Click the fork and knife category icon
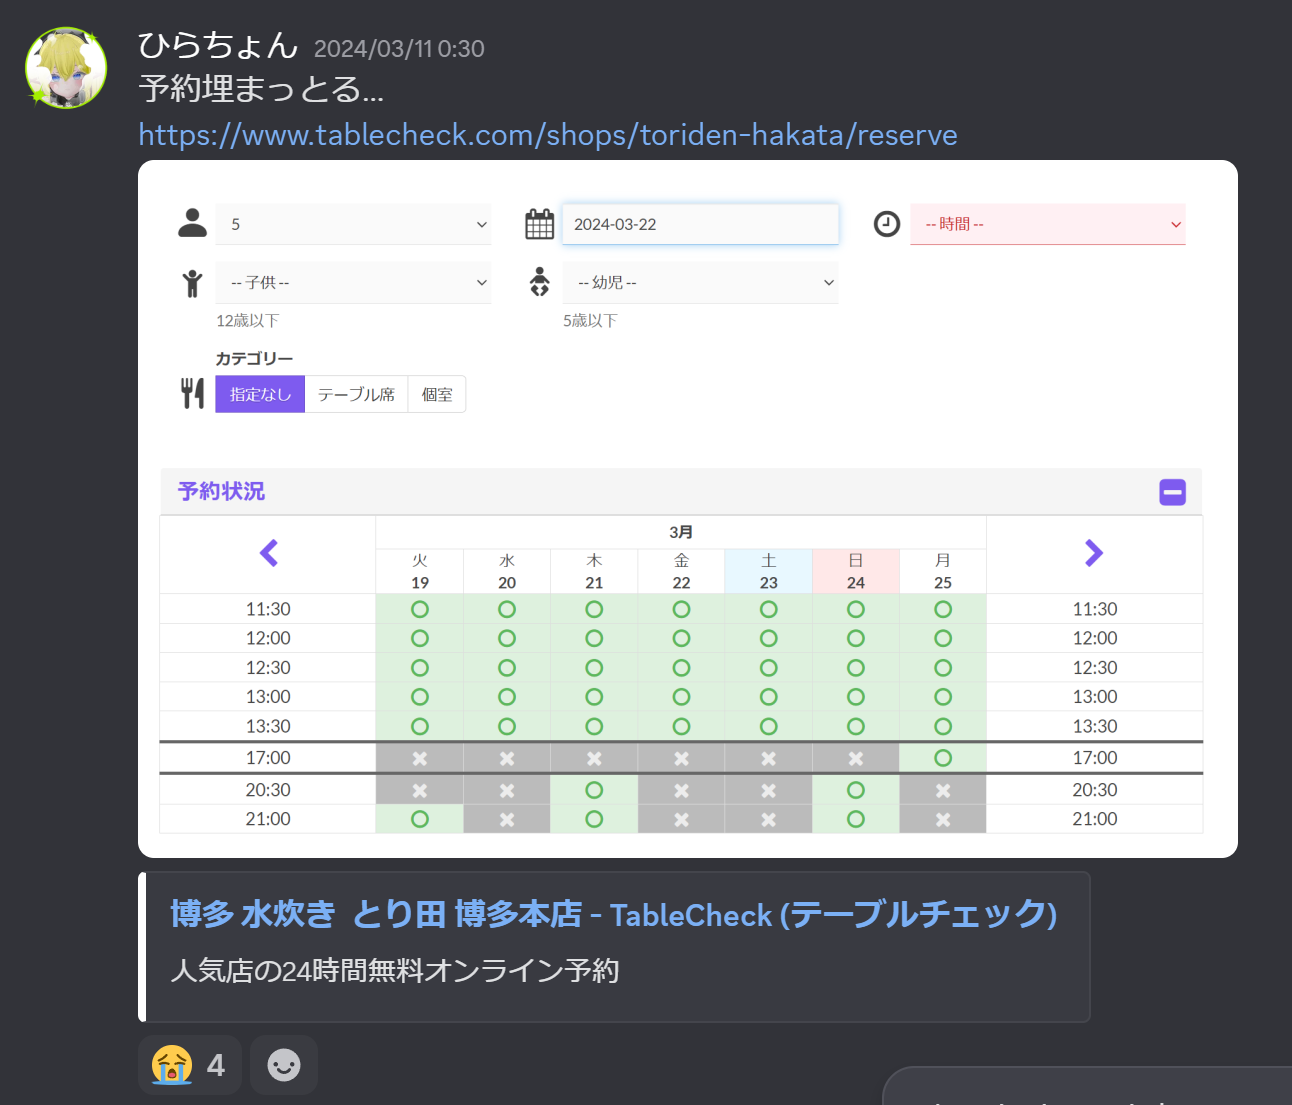 (x=192, y=393)
